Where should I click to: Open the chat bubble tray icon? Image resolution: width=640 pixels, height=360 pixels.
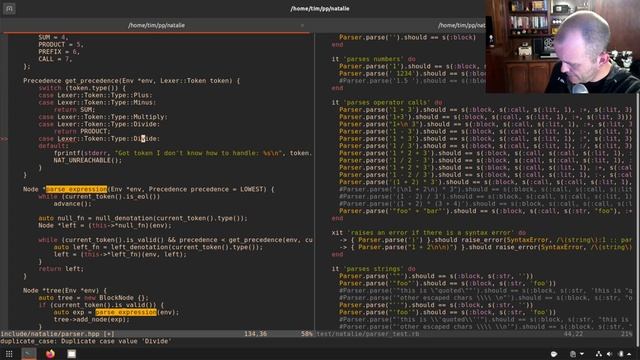tap(554, 354)
